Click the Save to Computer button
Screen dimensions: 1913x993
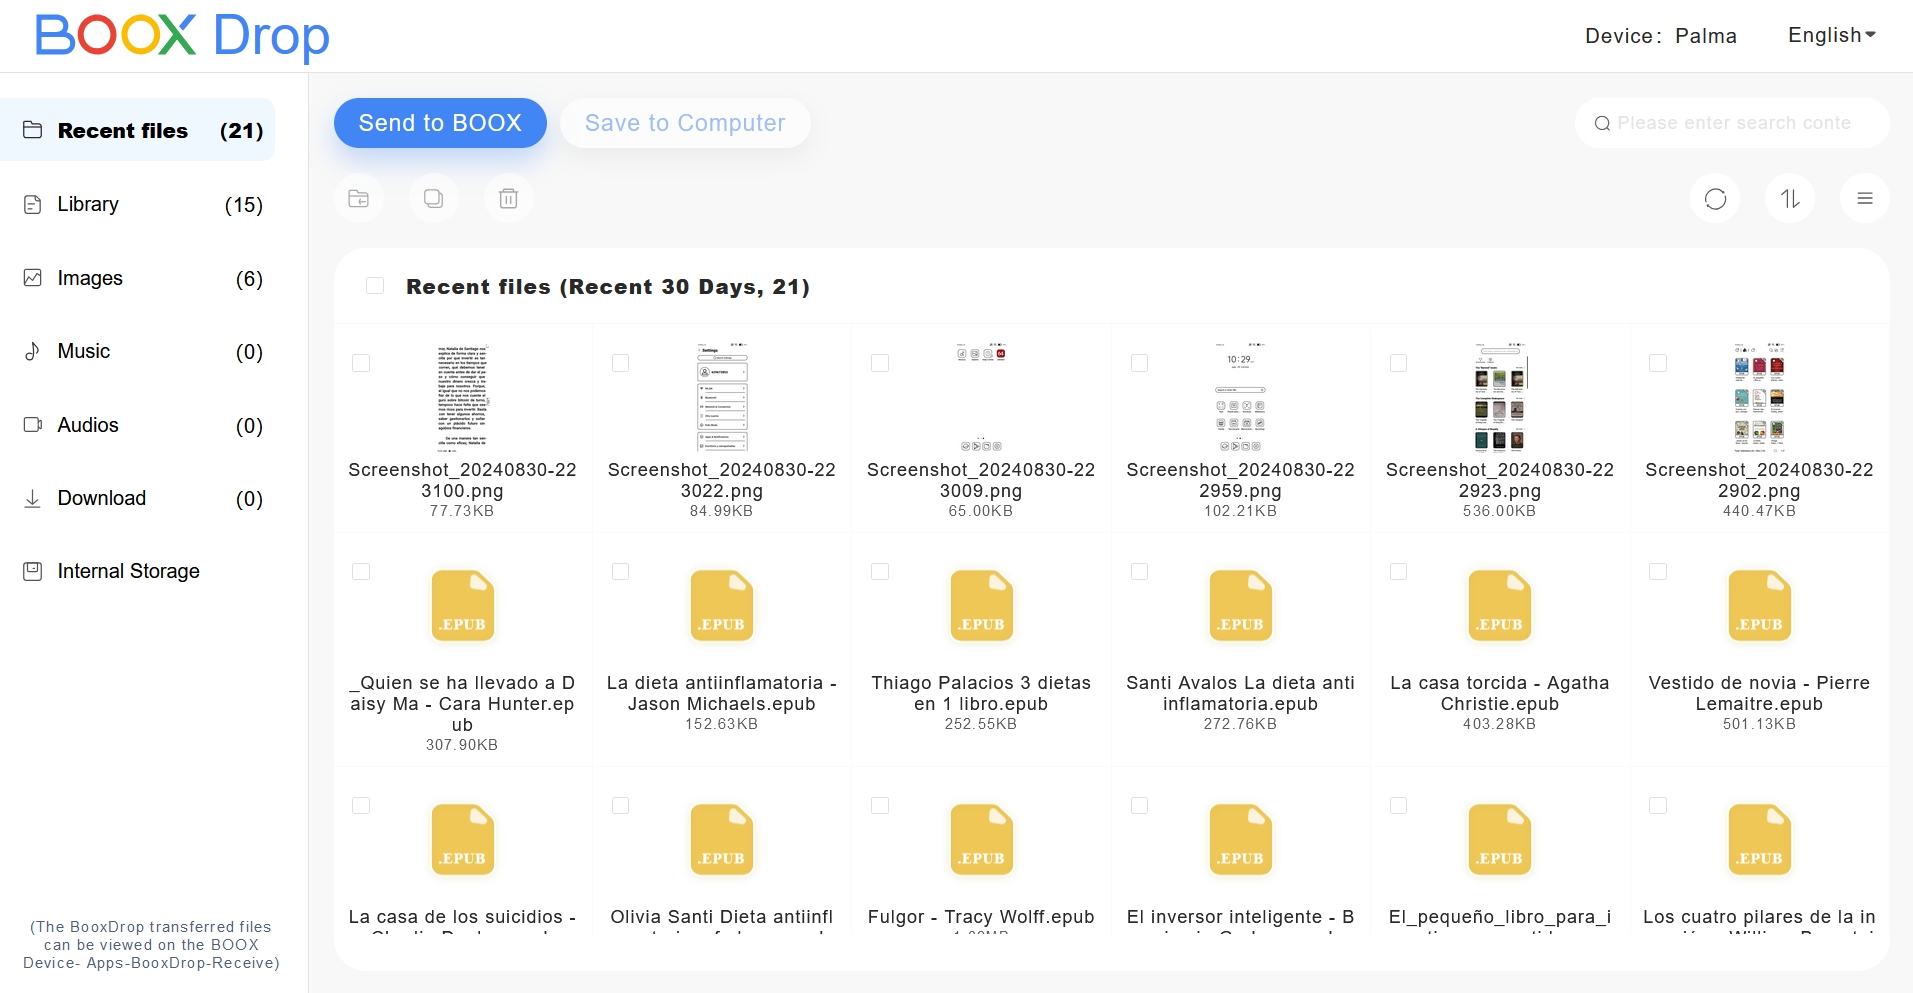pos(685,123)
